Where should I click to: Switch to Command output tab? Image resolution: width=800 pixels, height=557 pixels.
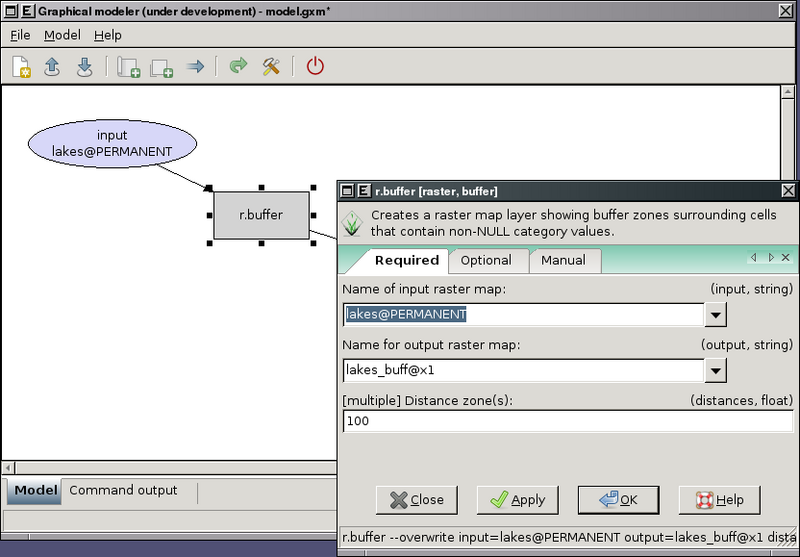[123, 491]
